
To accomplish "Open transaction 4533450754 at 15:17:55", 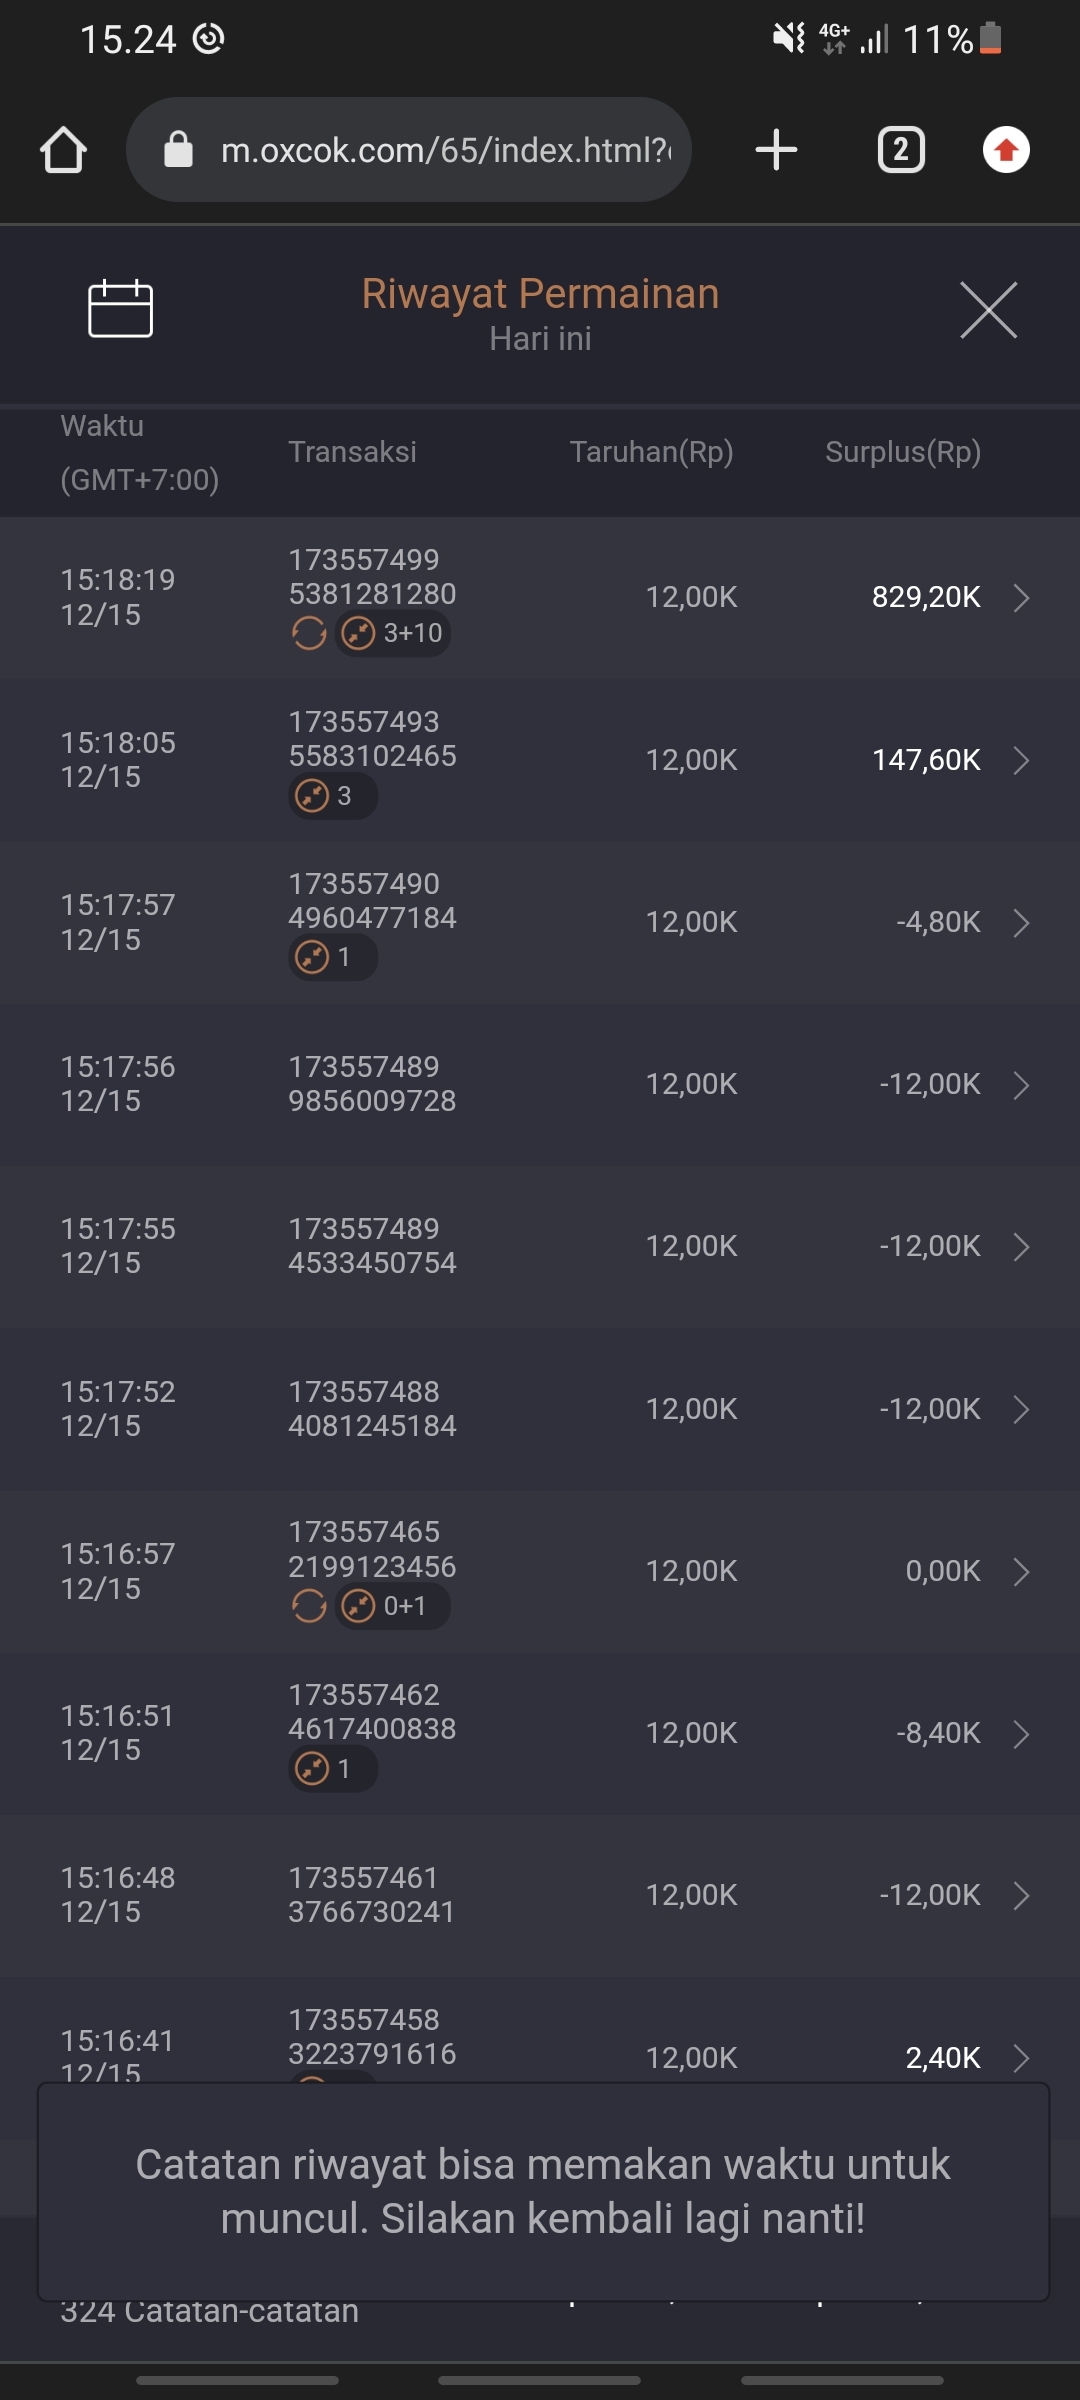I will click(x=372, y=1246).
